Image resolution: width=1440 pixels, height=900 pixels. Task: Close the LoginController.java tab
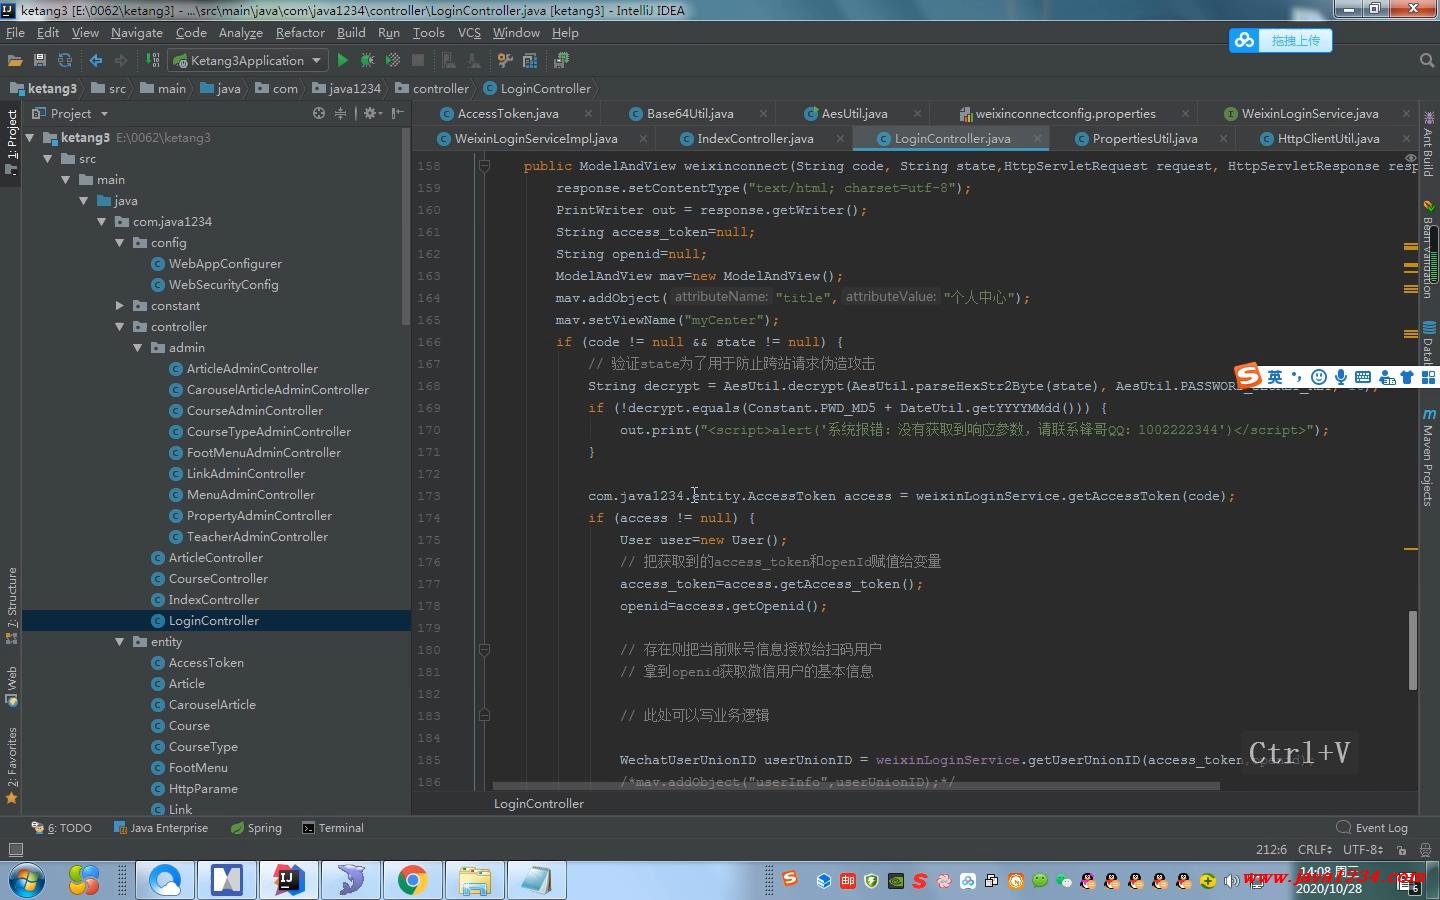[x=1038, y=139]
